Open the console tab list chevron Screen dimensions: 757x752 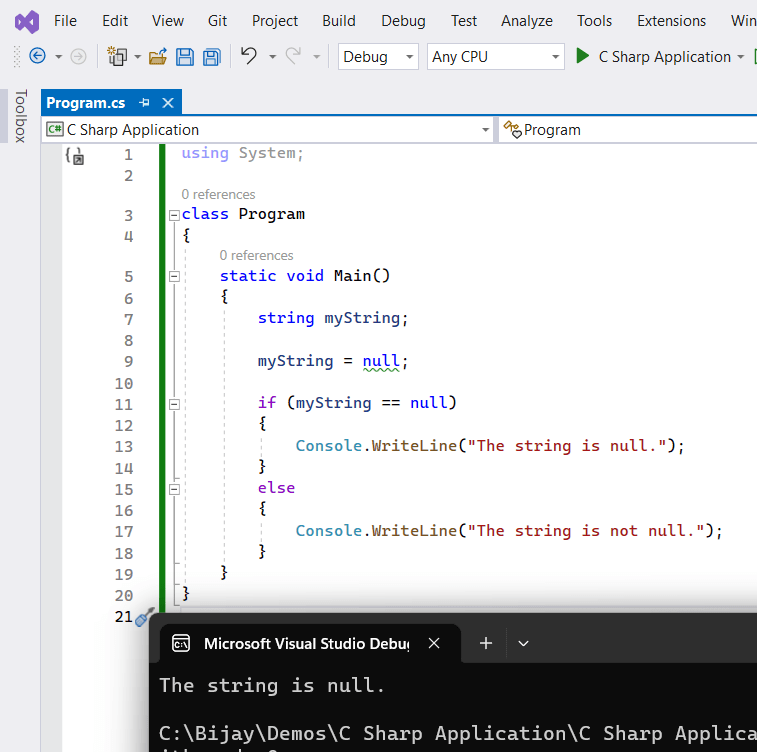click(523, 643)
